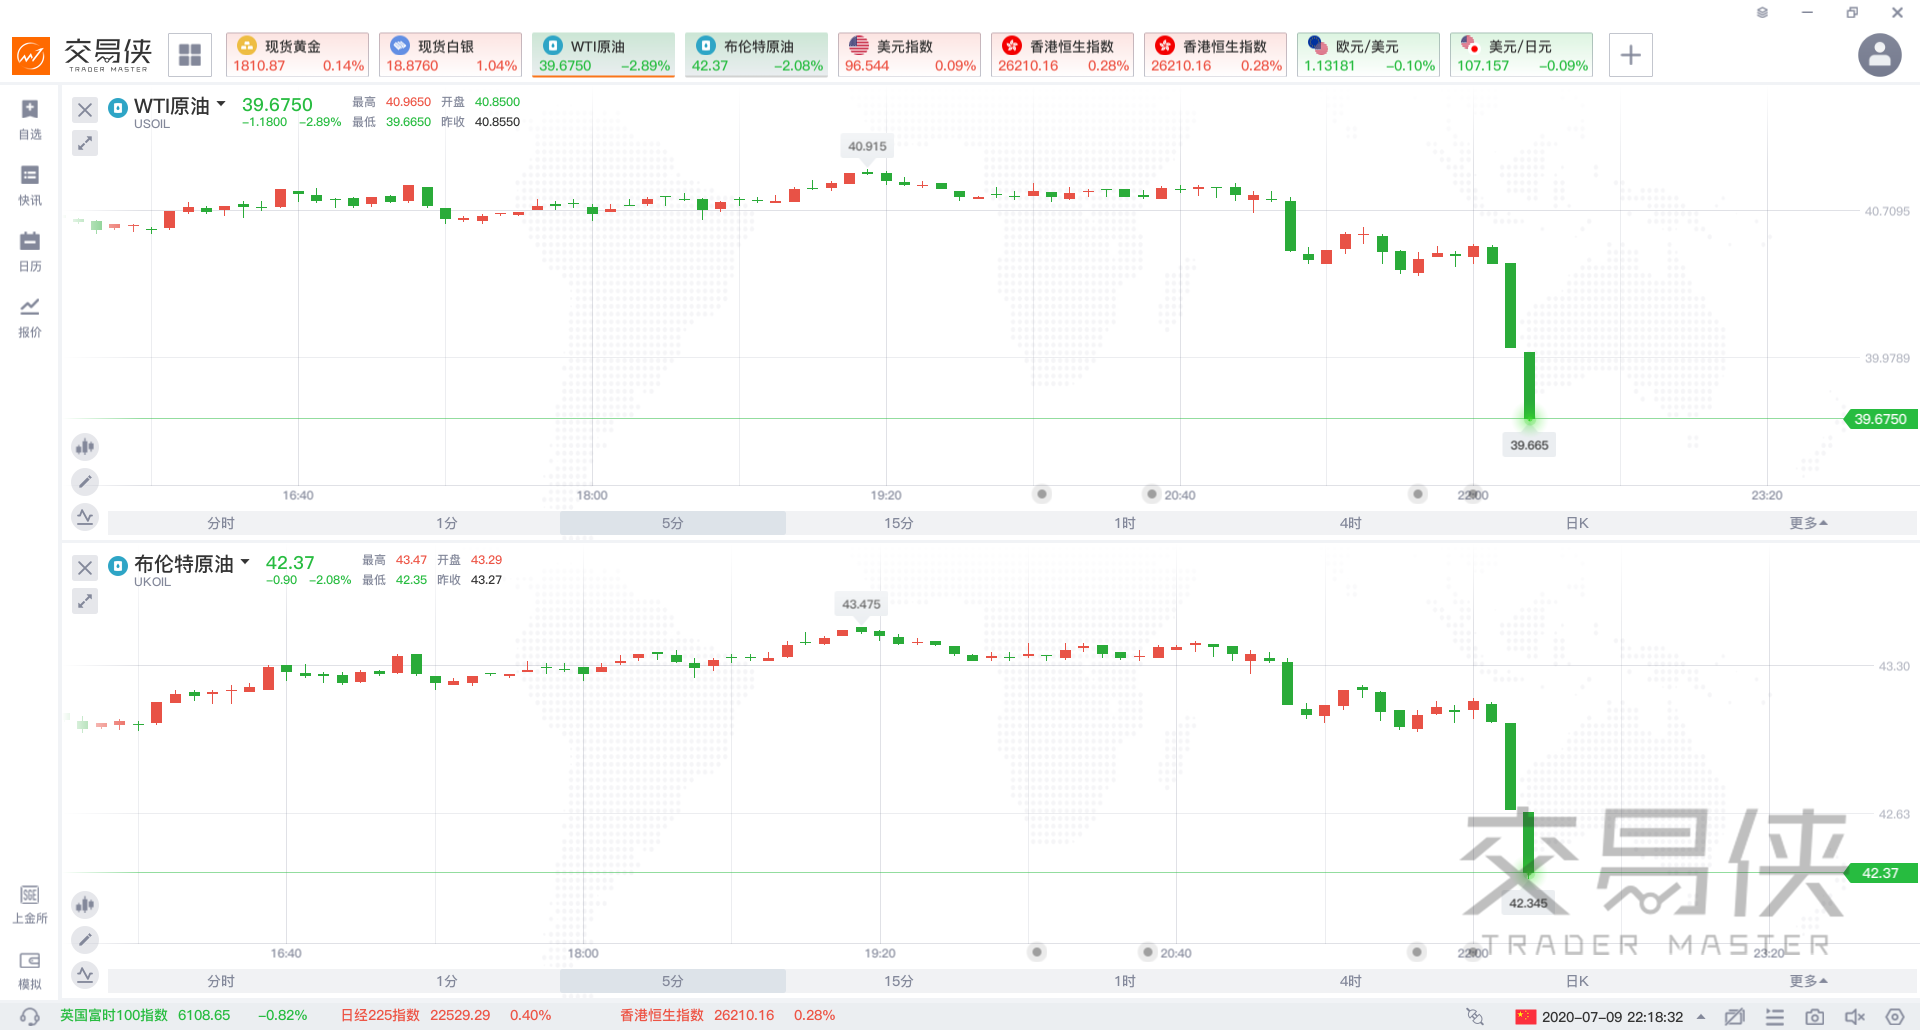Add a new symbol with plus button
Viewport: 1920px width, 1030px height.
point(1630,55)
